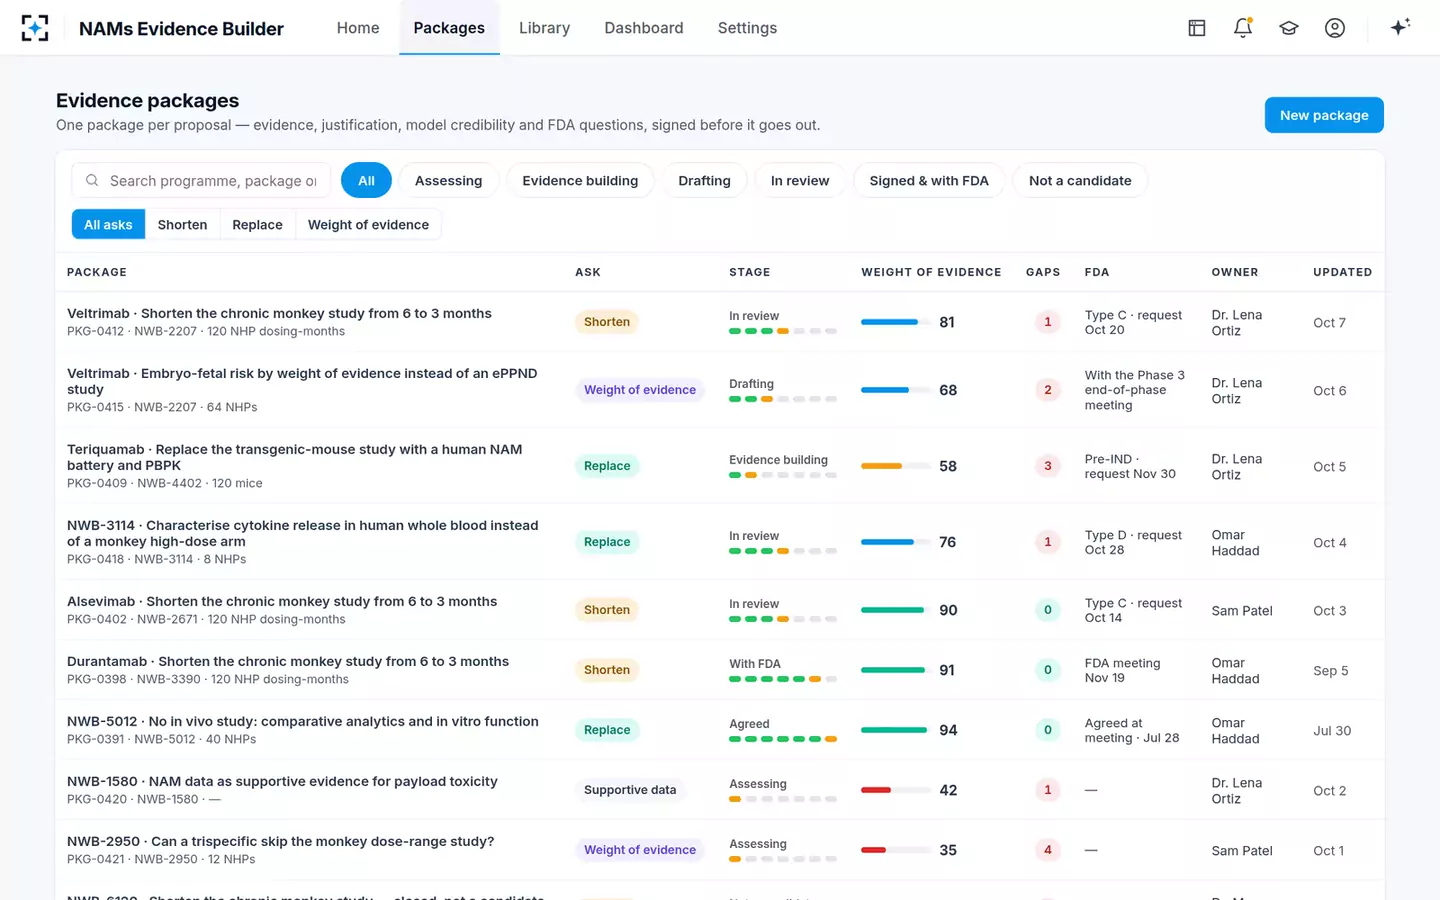1440x900 pixels.
Task: Click the New package button
Action: point(1324,115)
